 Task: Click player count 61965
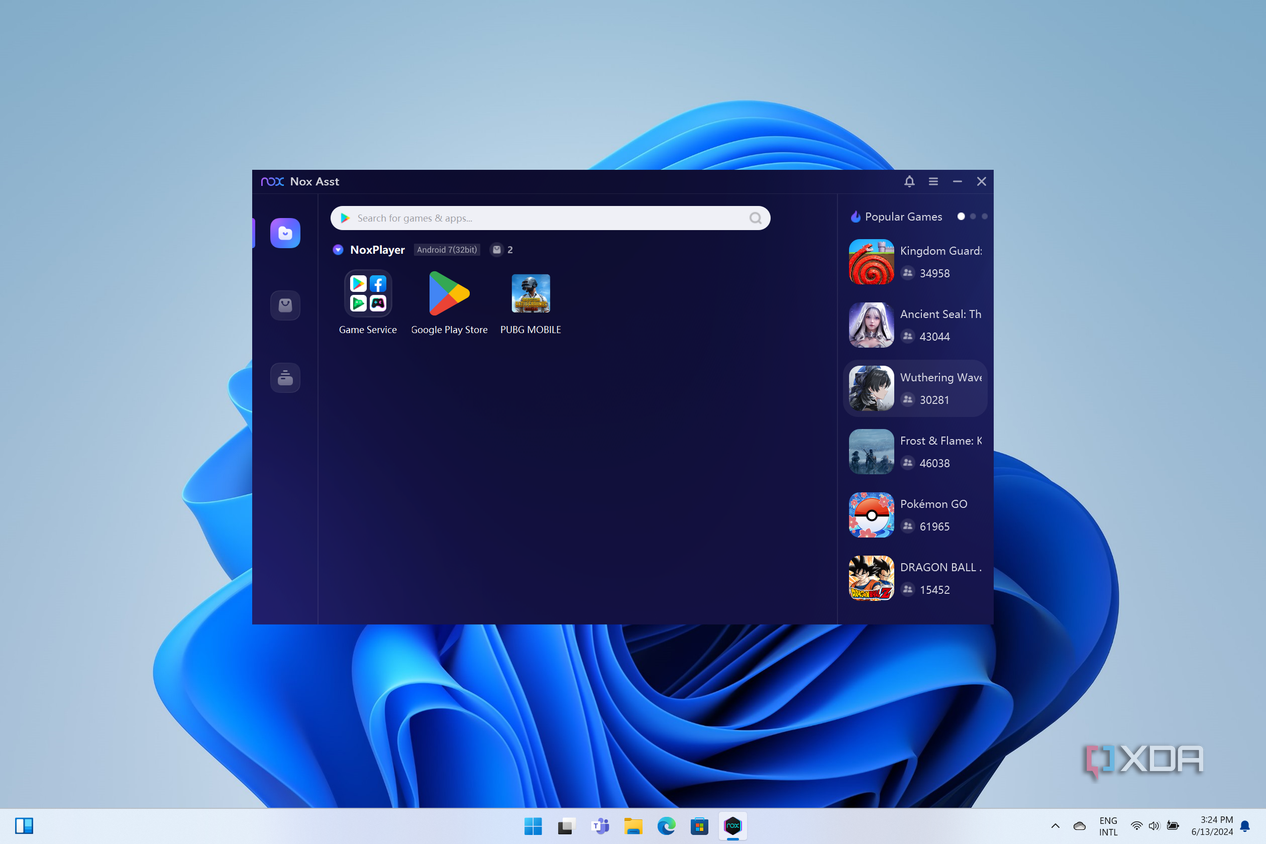935,526
